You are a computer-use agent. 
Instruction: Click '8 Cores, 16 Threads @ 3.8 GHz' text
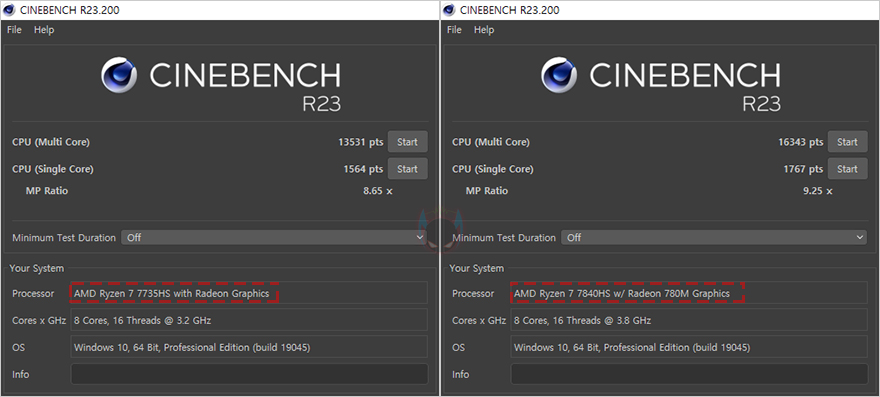pos(583,320)
